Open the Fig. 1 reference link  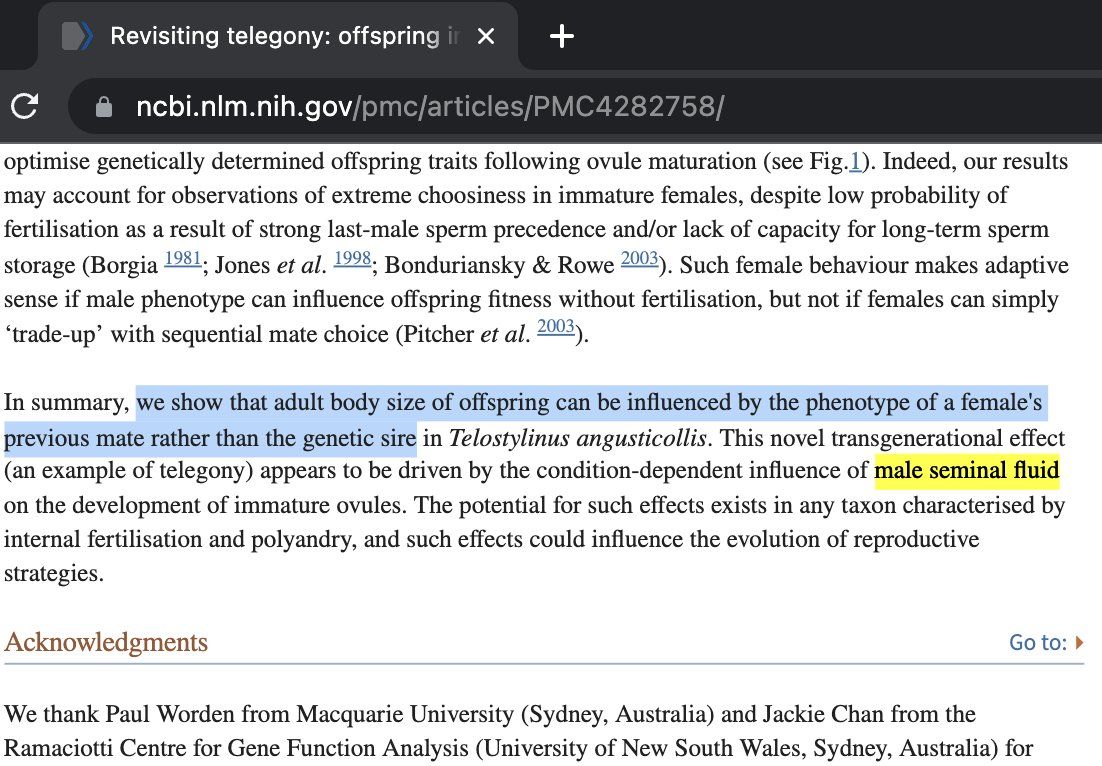tap(854, 162)
